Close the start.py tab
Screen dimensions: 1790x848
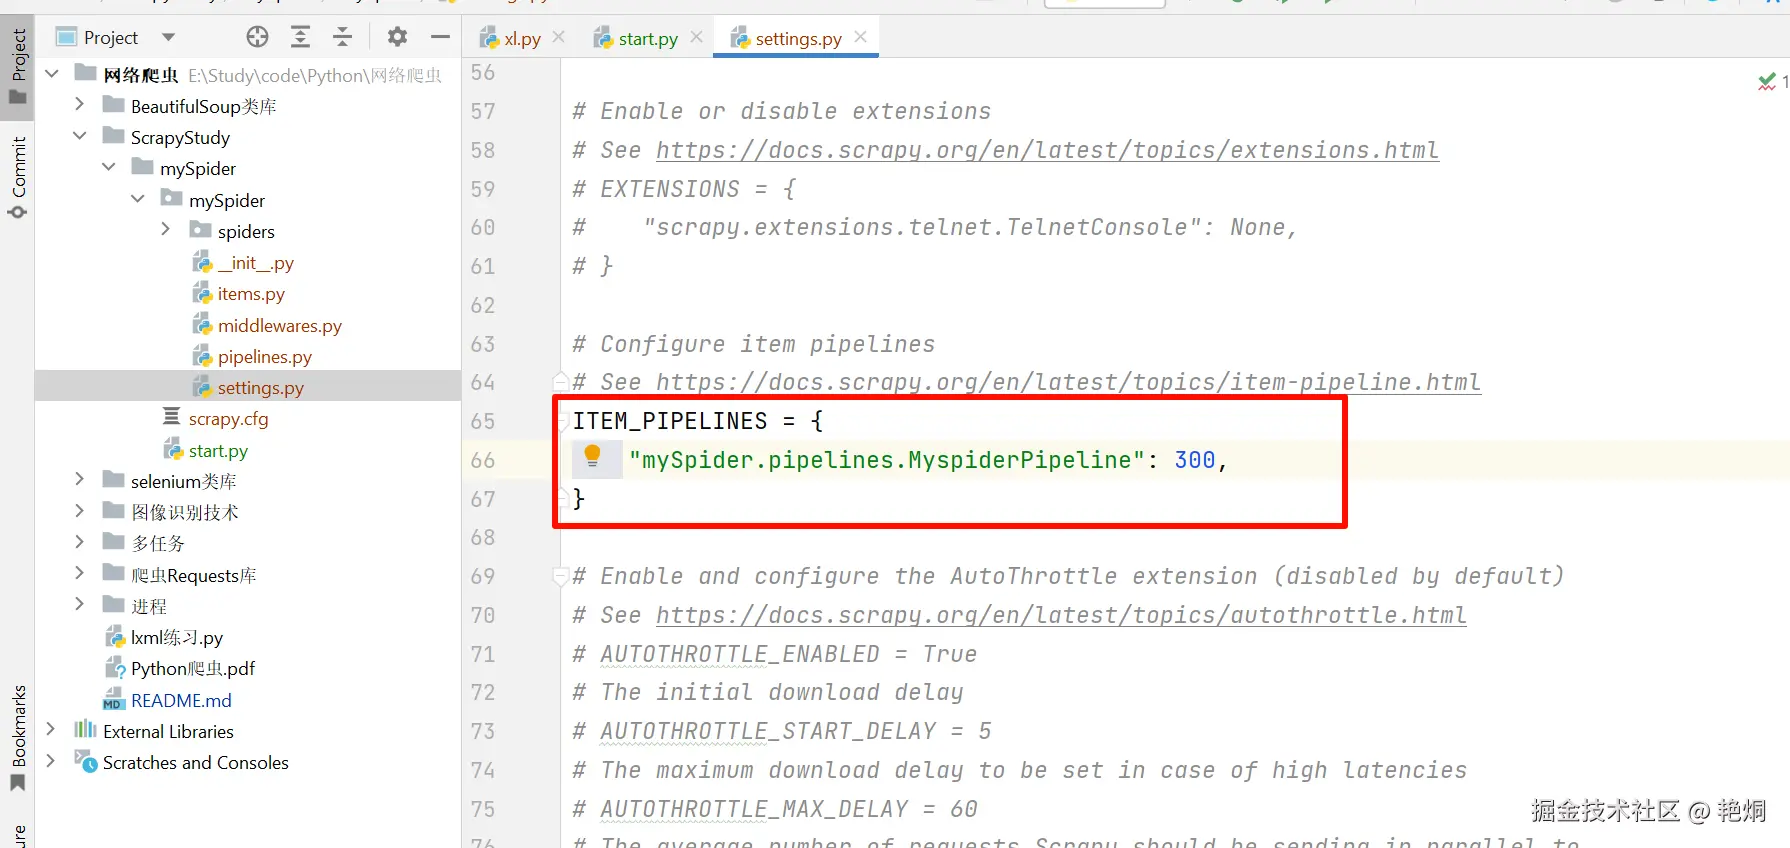click(x=697, y=37)
